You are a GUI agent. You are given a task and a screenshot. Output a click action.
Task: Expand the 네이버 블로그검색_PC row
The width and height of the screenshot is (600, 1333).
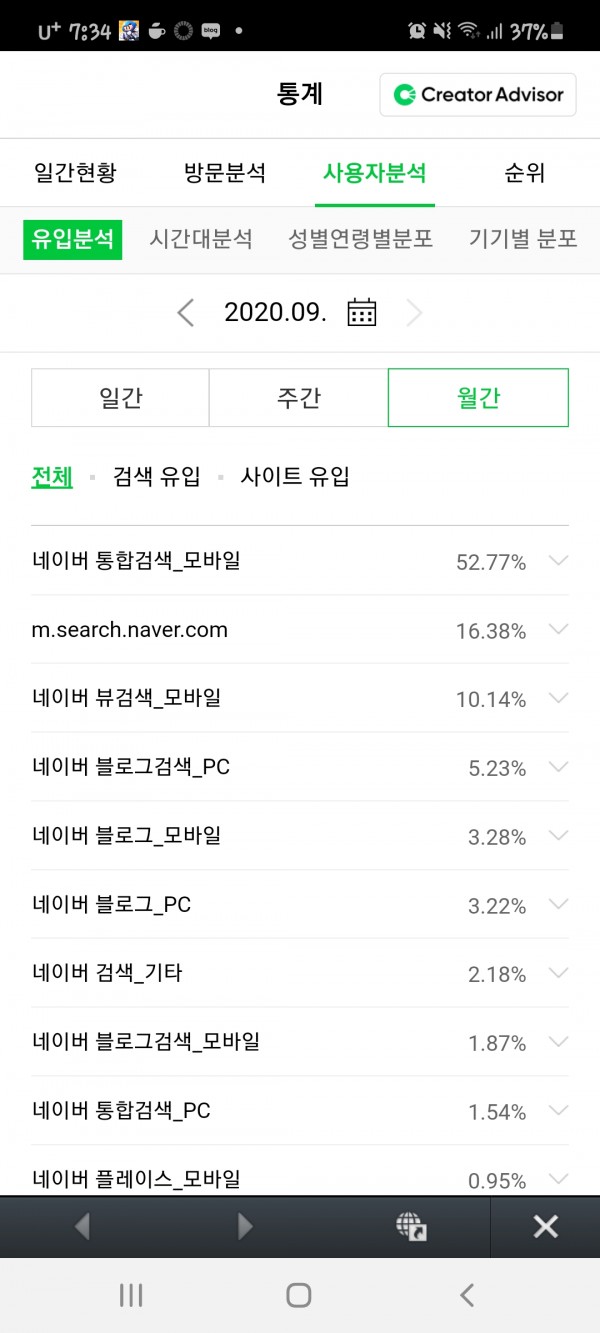(558, 767)
